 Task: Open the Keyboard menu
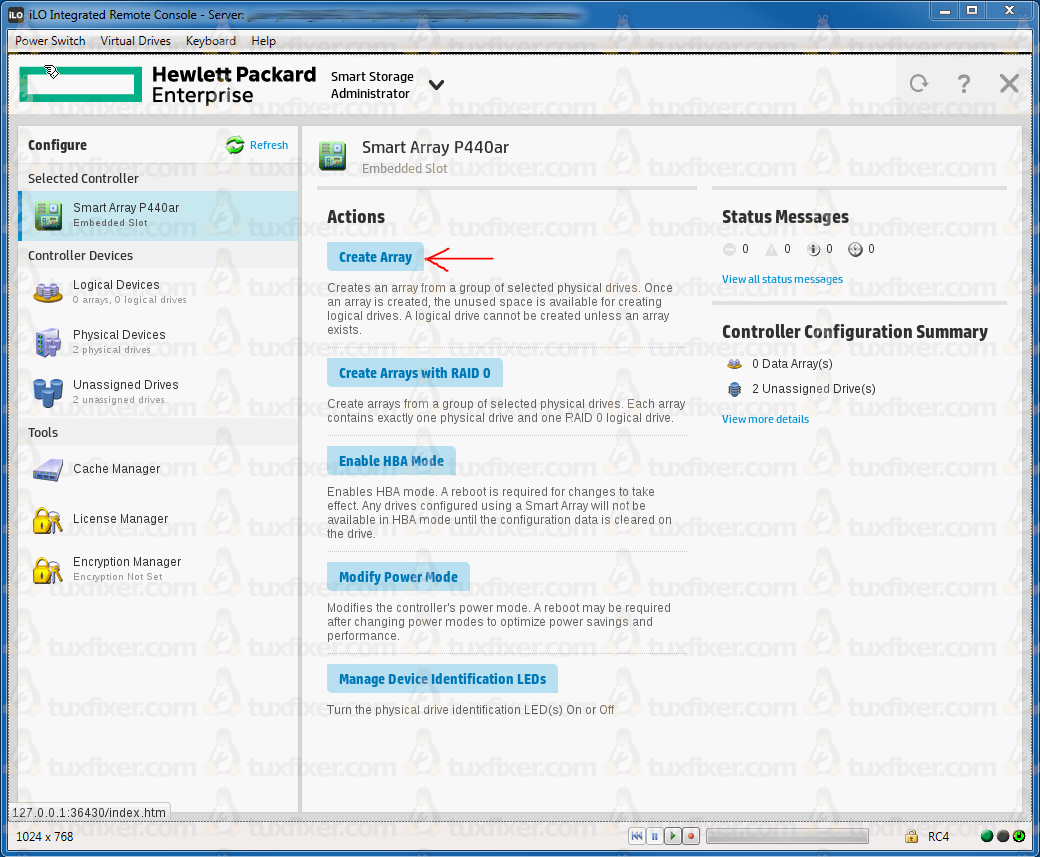211,41
